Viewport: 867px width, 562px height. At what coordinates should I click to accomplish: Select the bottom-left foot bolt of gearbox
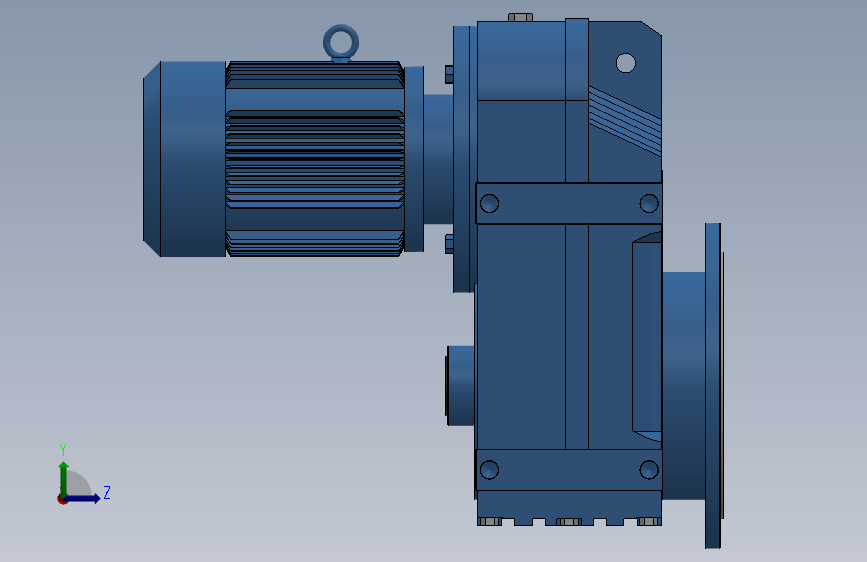click(490, 522)
